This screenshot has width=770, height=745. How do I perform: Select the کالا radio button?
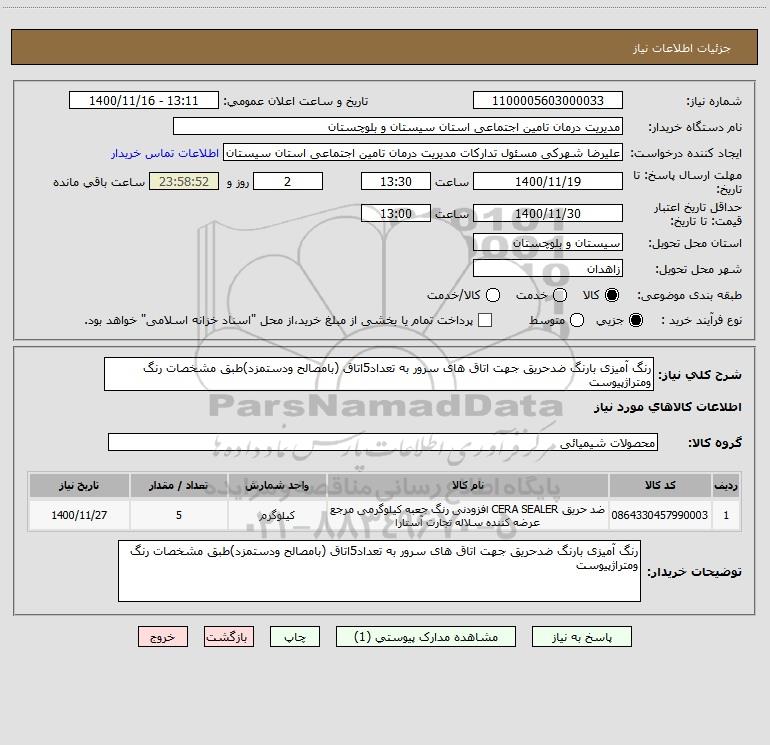click(x=612, y=295)
